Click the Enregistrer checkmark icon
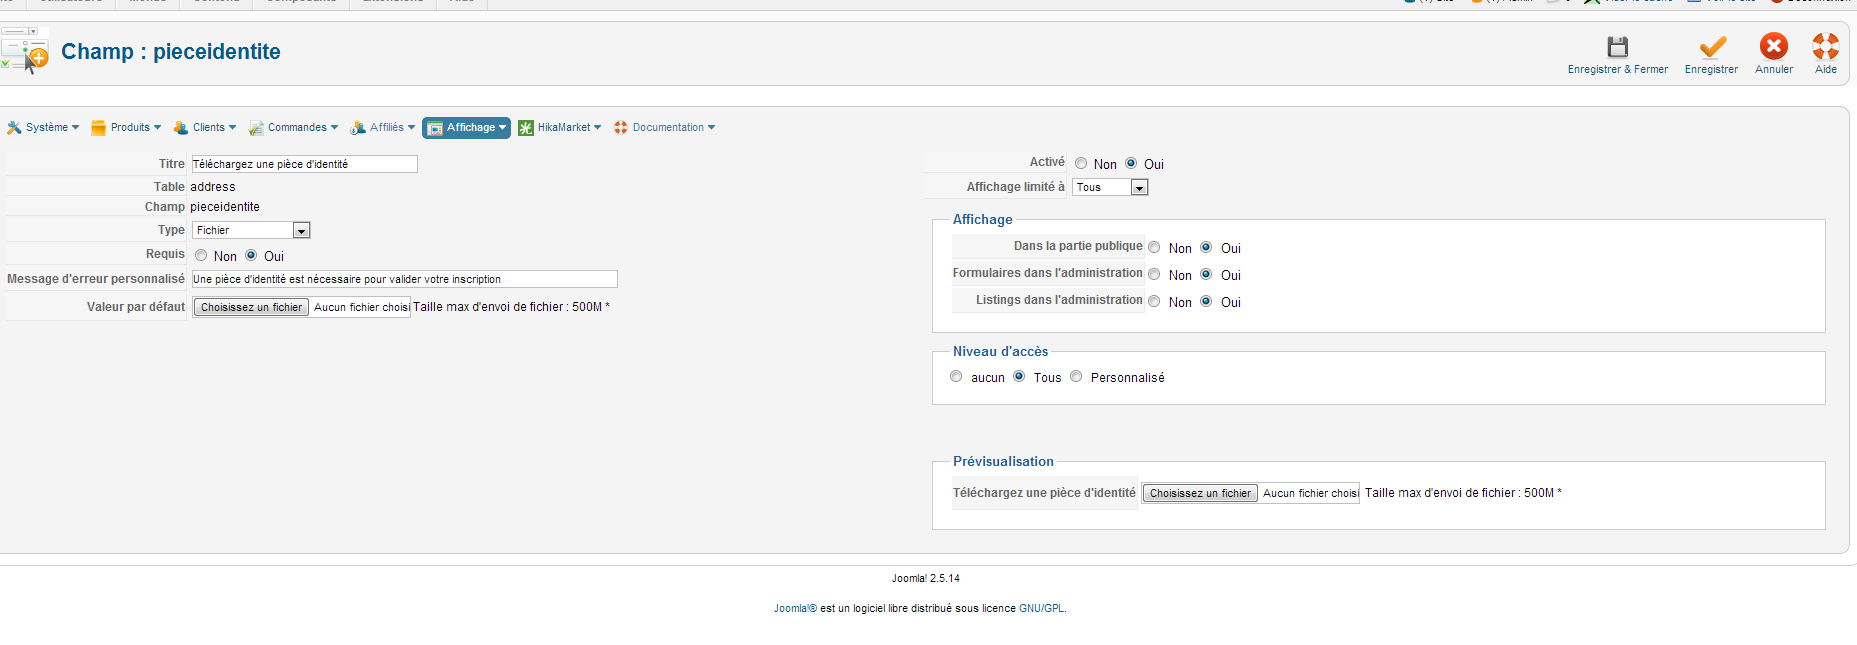The height and width of the screenshot is (645, 1857). (1712, 47)
